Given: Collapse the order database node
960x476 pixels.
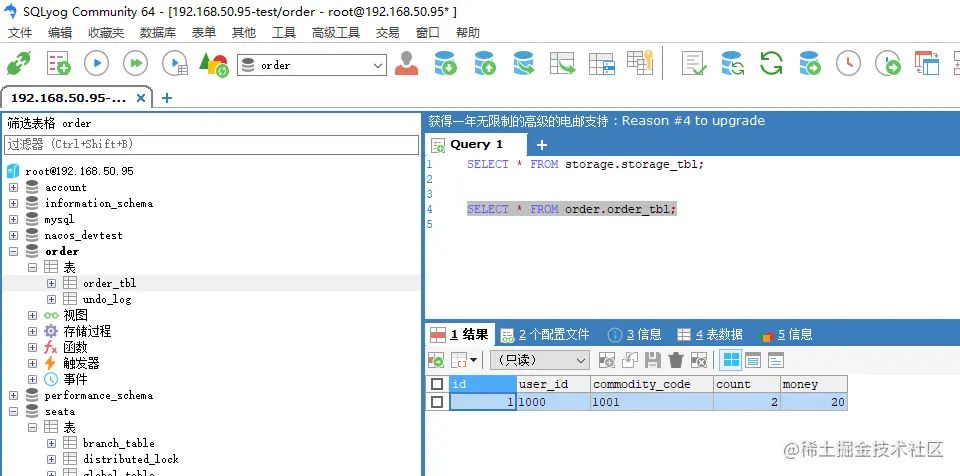Looking at the screenshot, I should 13,251.
